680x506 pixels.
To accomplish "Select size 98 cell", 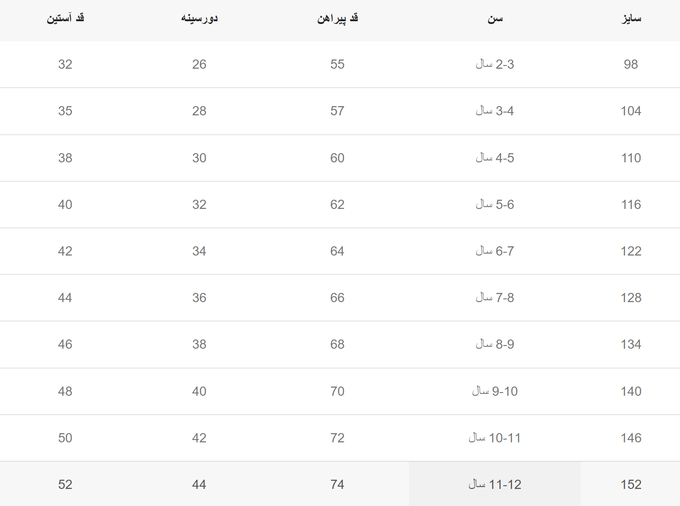I will coord(631,64).
